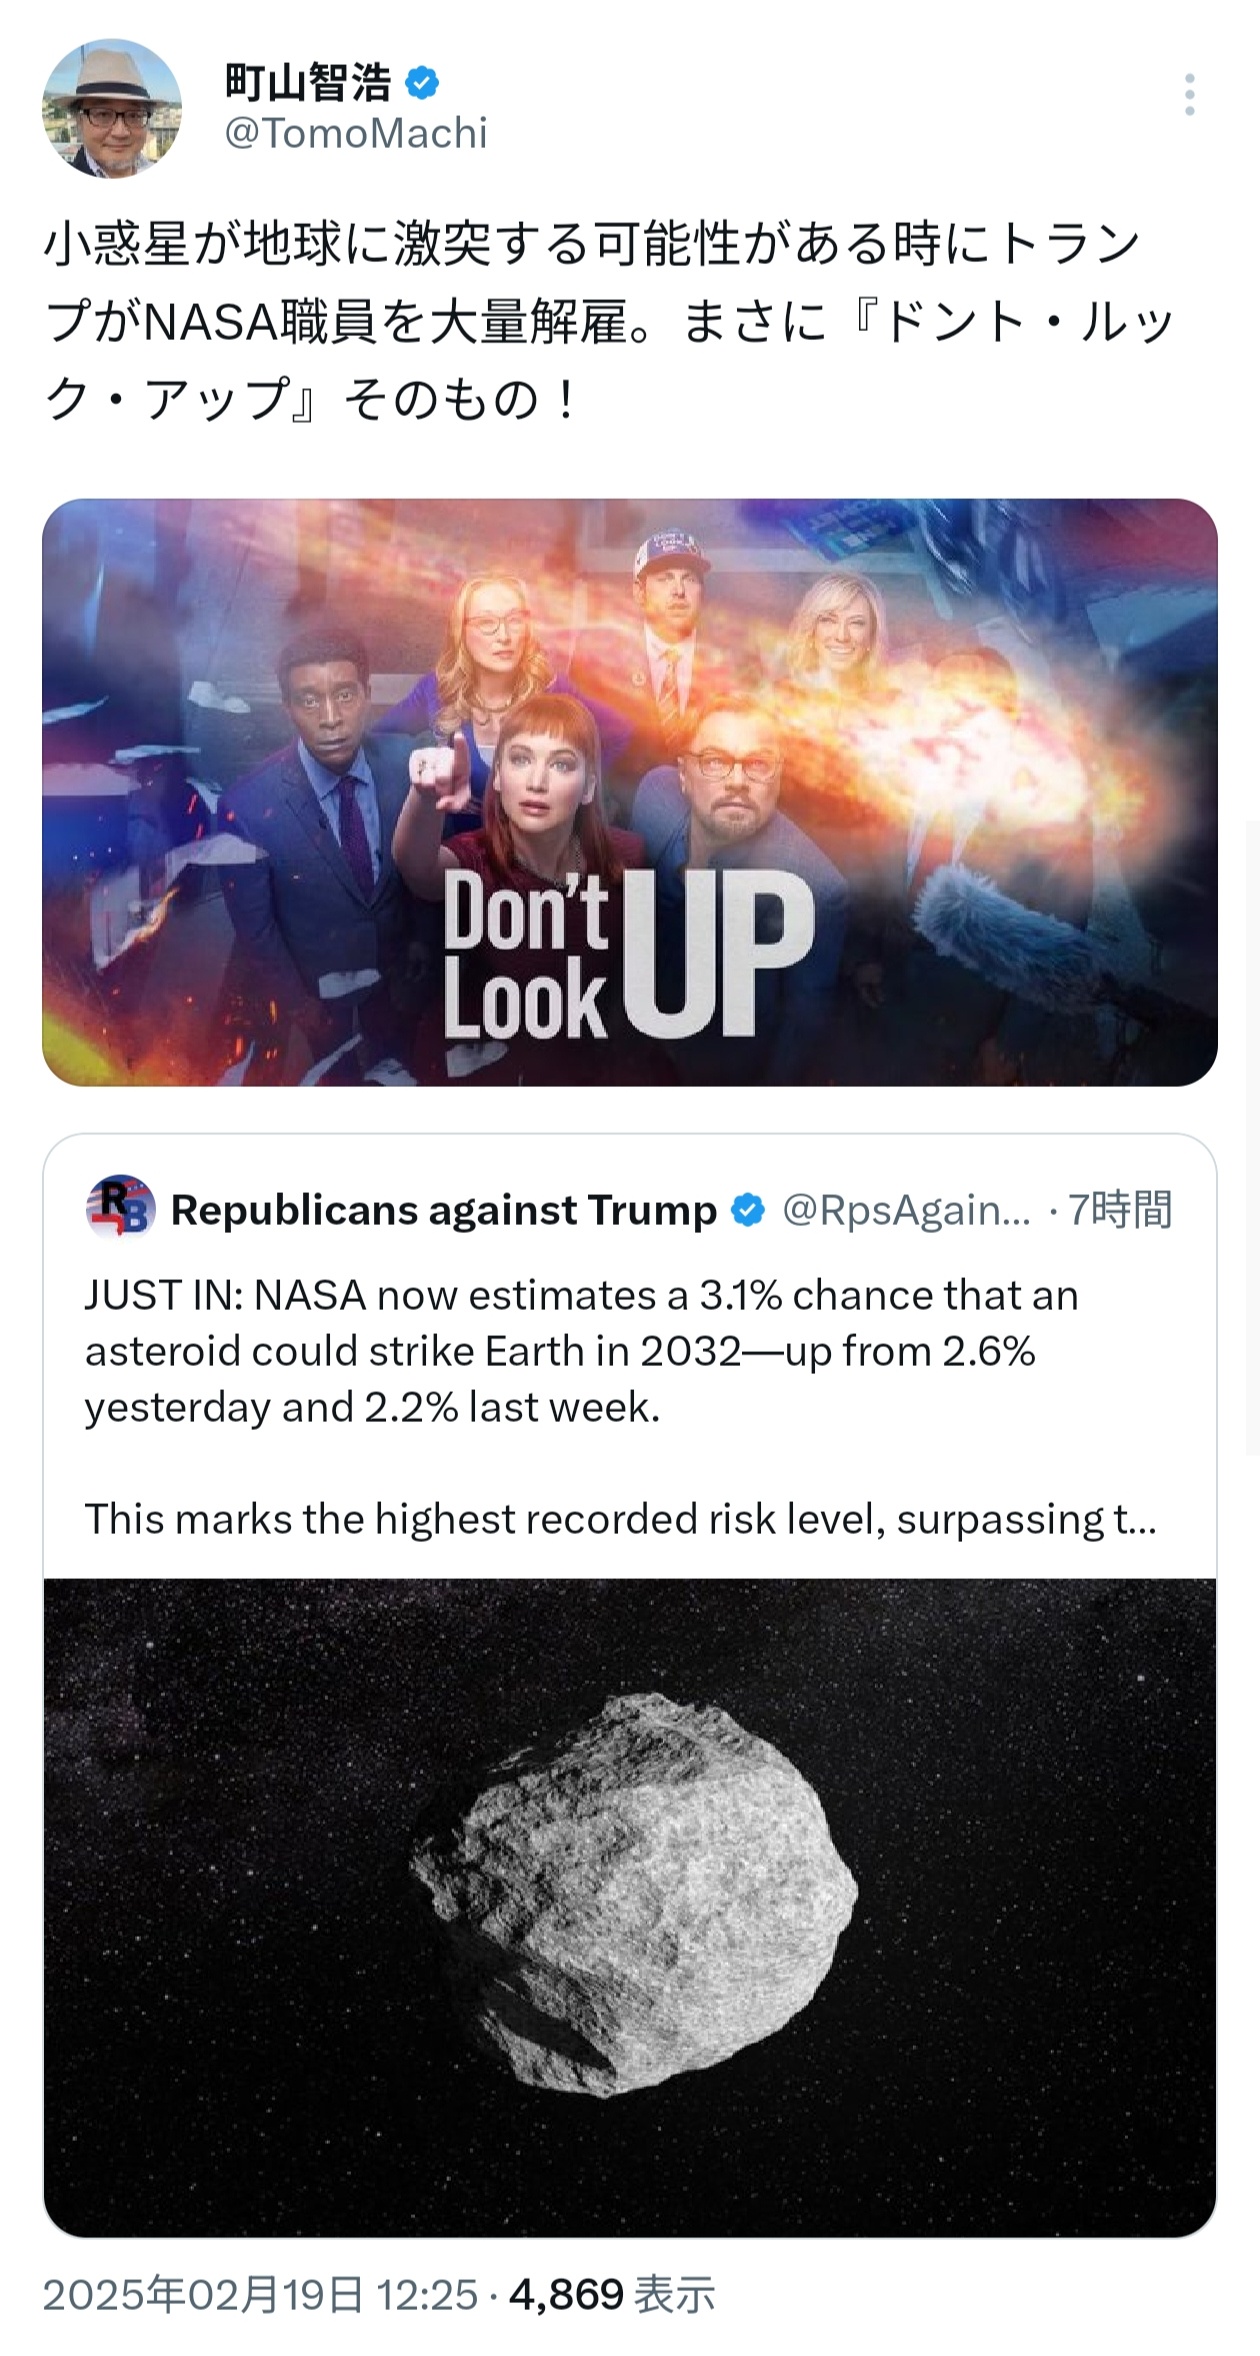
Task: Click the Japanese tweet text about 小惑星
Action: pyautogui.click(x=610, y=322)
